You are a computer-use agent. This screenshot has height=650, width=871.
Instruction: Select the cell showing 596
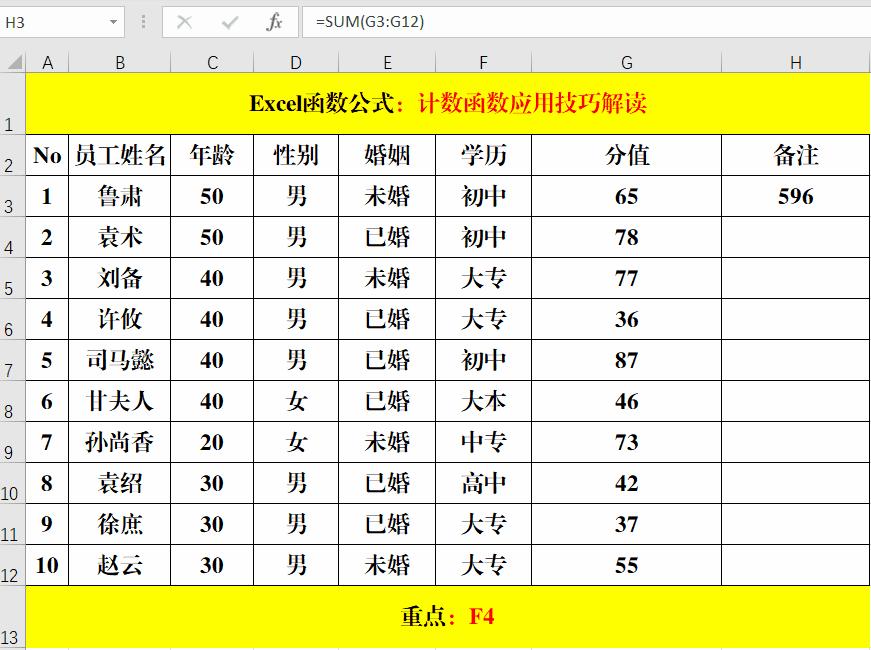(x=795, y=196)
